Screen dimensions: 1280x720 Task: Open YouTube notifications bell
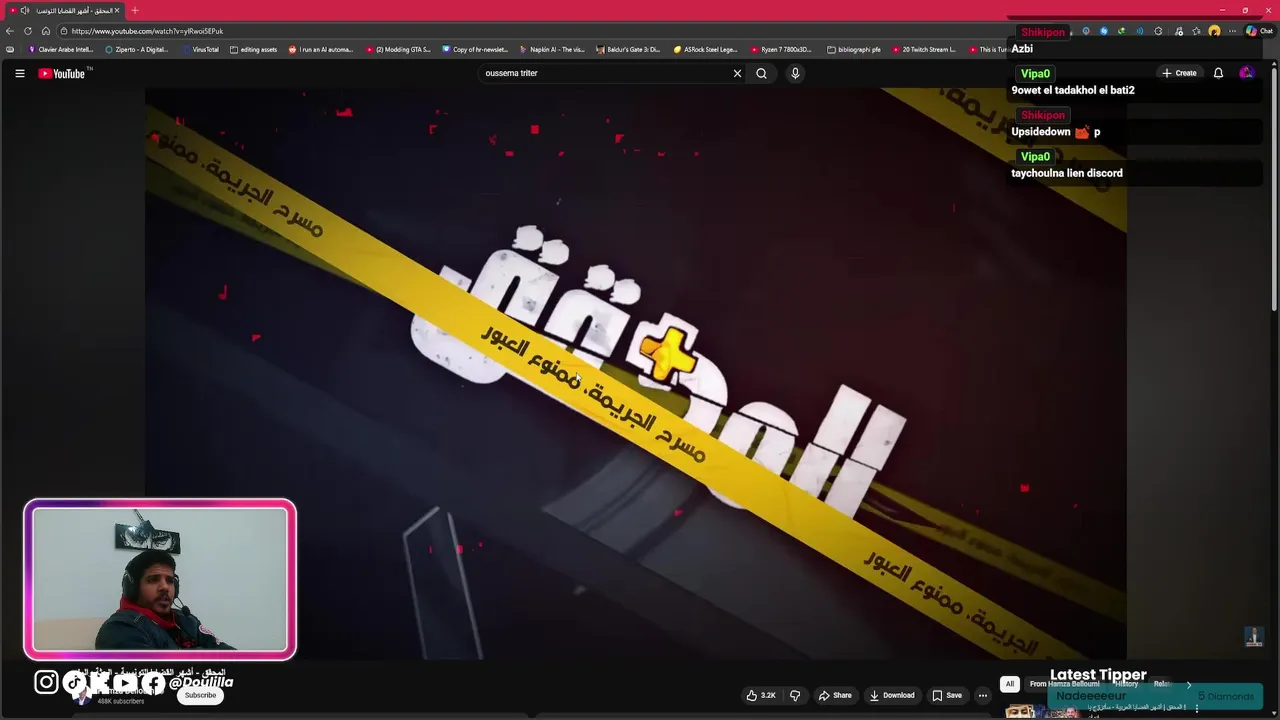1218,73
